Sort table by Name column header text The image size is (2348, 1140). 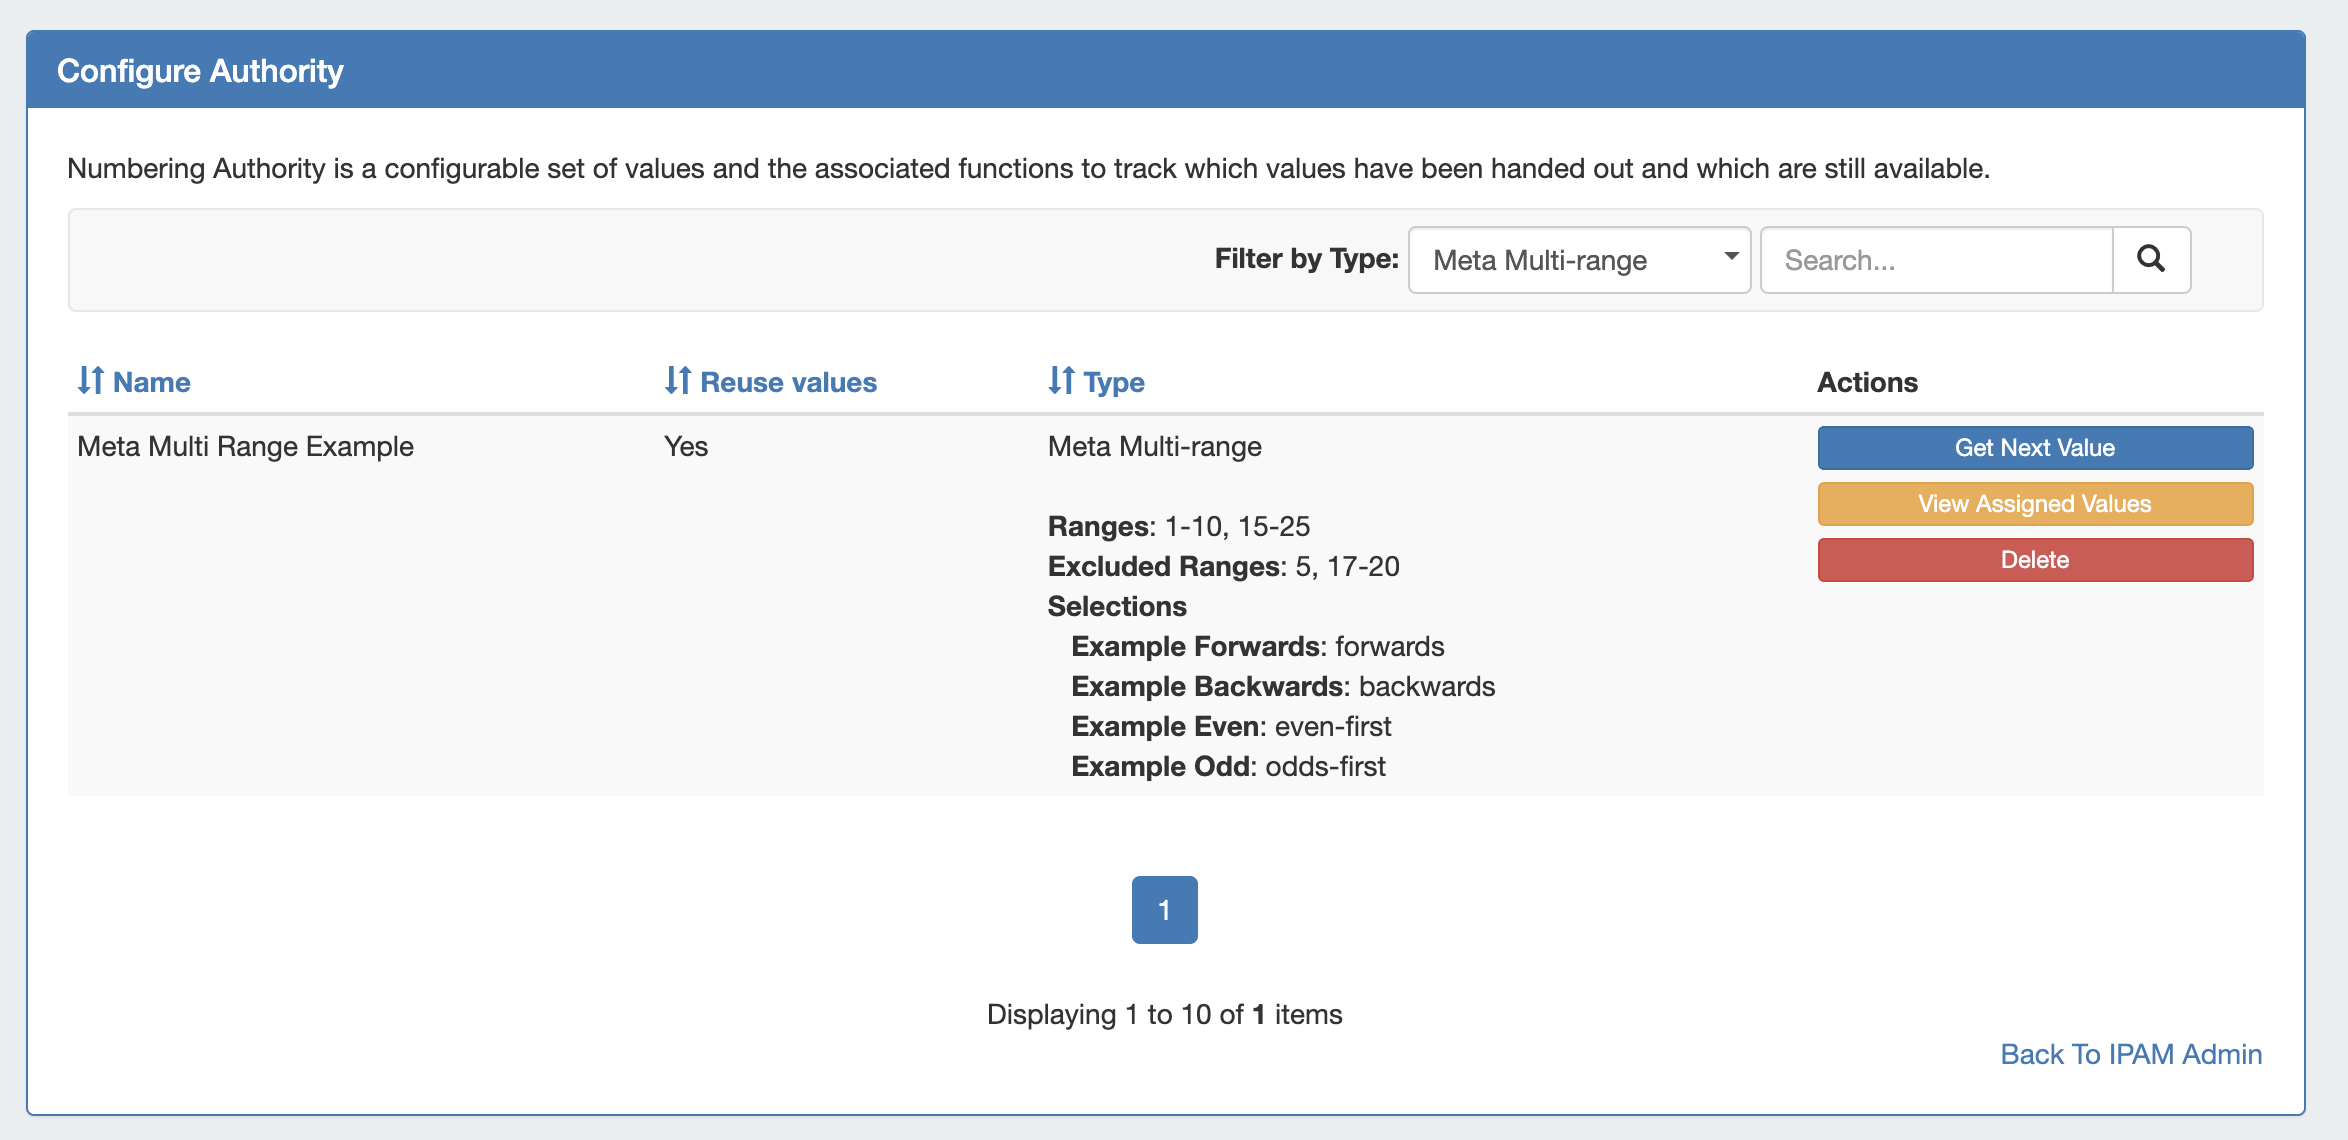(151, 382)
